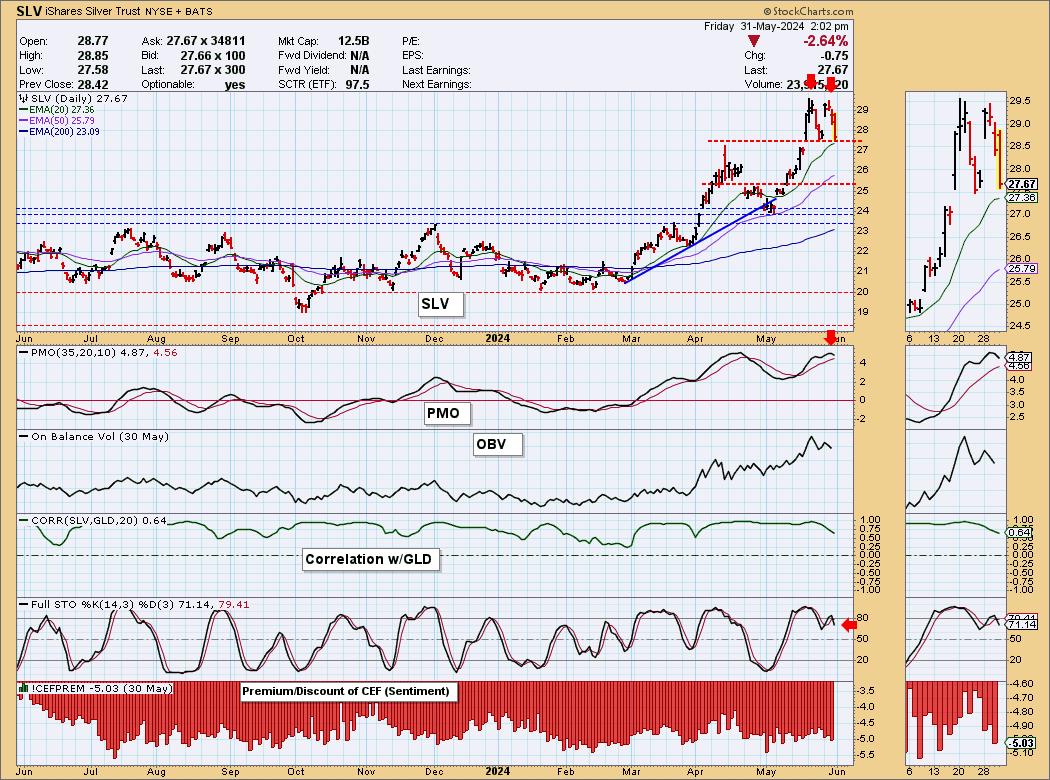Select the boxed OBV annotation label
This screenshot has width=1050, height=780.
497,444
